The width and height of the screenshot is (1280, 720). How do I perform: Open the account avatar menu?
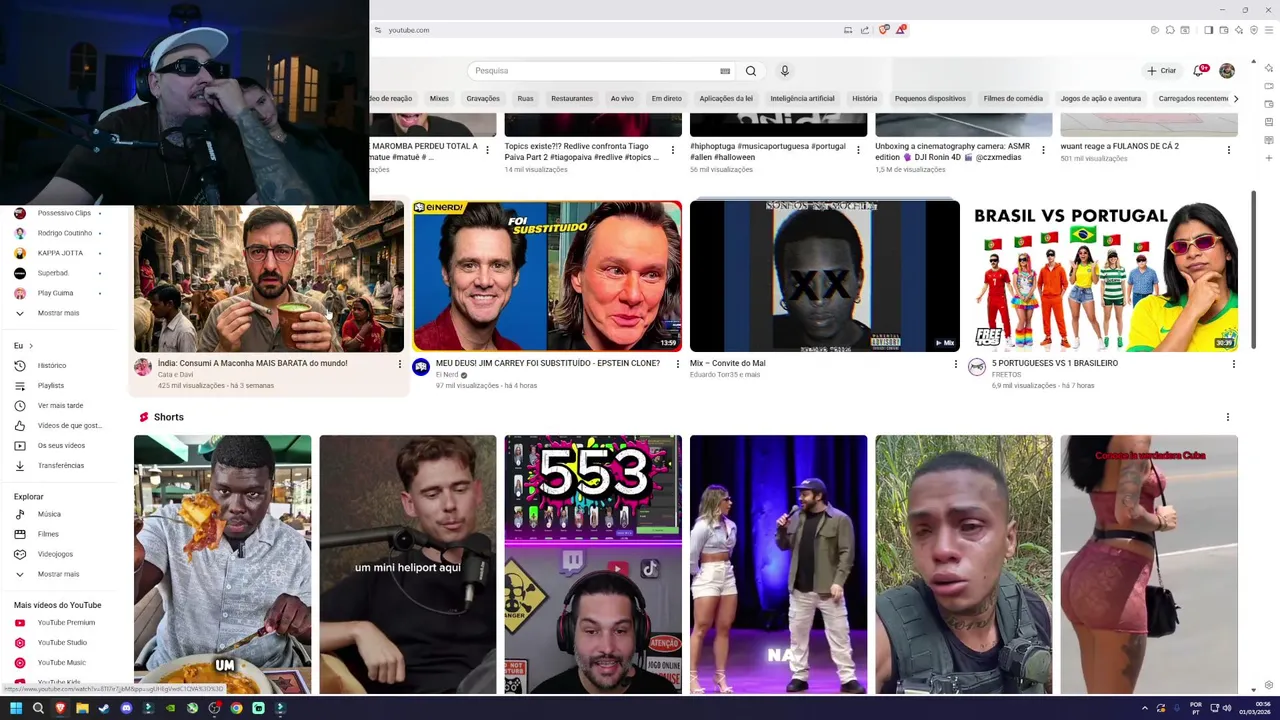coord(1227,71)
